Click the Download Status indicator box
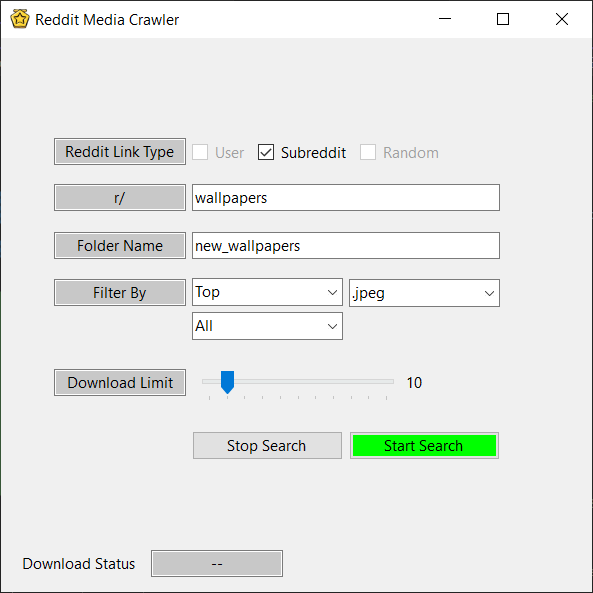 pyautogui.click(x=217, y=564)
